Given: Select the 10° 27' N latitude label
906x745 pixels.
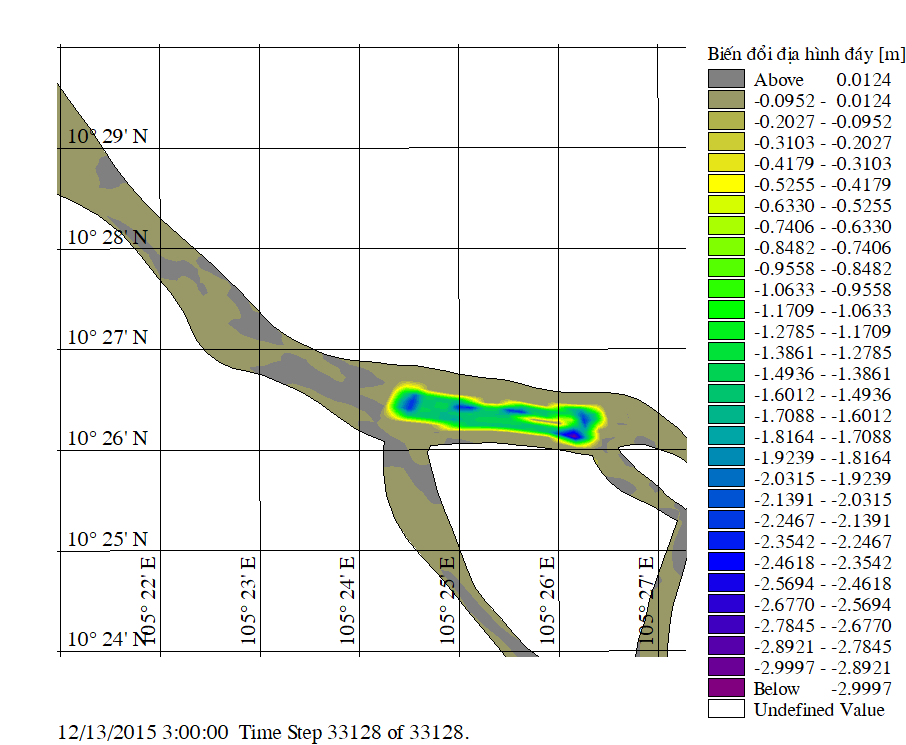Looking at the screenshot, I should [107, 338].
